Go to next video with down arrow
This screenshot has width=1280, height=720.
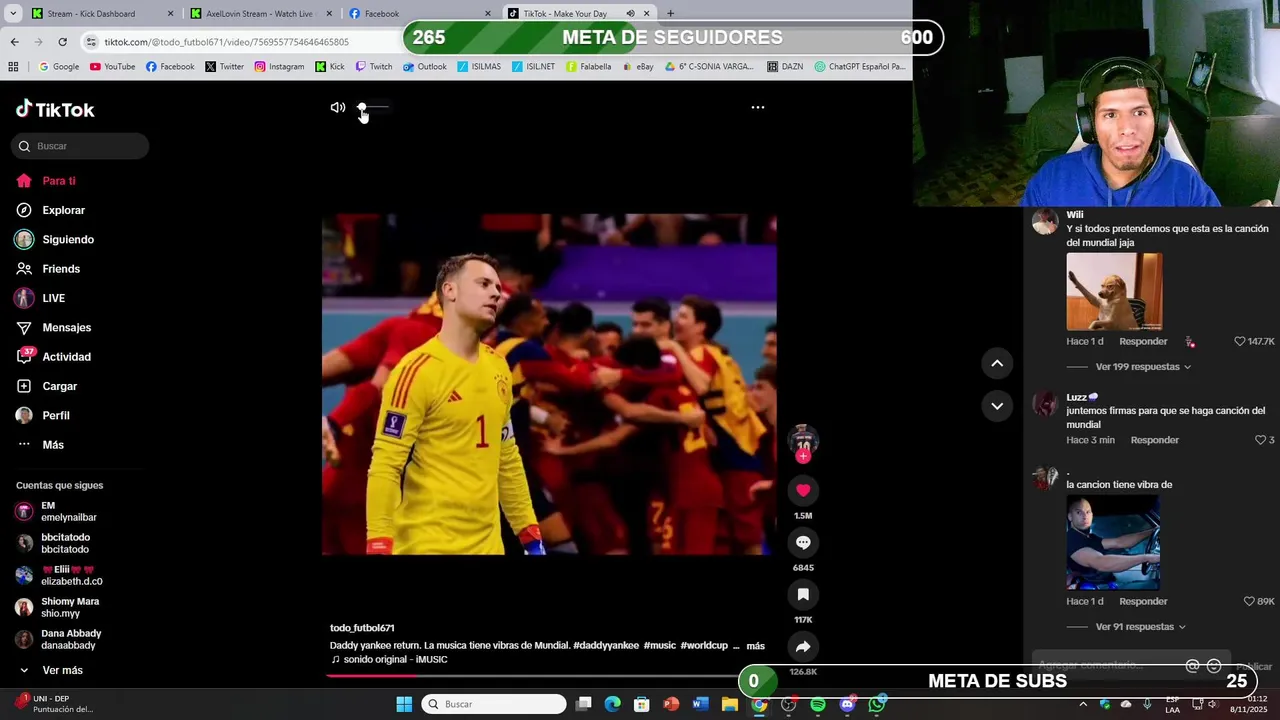(x=997, y=406)
